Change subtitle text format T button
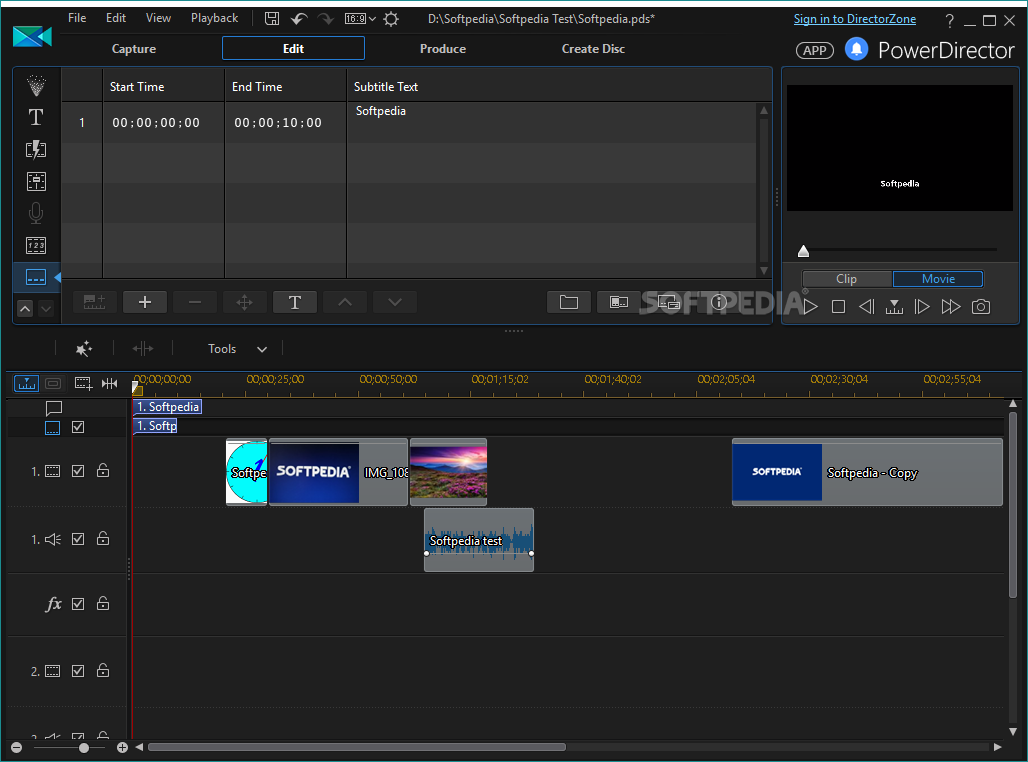This screenshot has width=1028, height=762. [x=294, y=302]
